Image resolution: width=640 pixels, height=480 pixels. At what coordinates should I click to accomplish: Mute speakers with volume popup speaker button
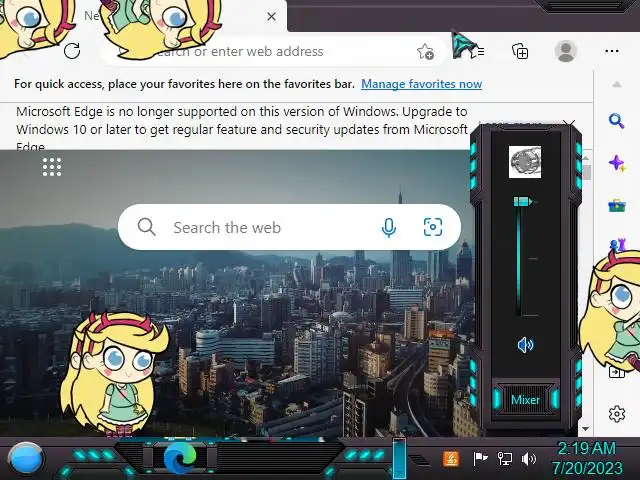pos(525,345)
